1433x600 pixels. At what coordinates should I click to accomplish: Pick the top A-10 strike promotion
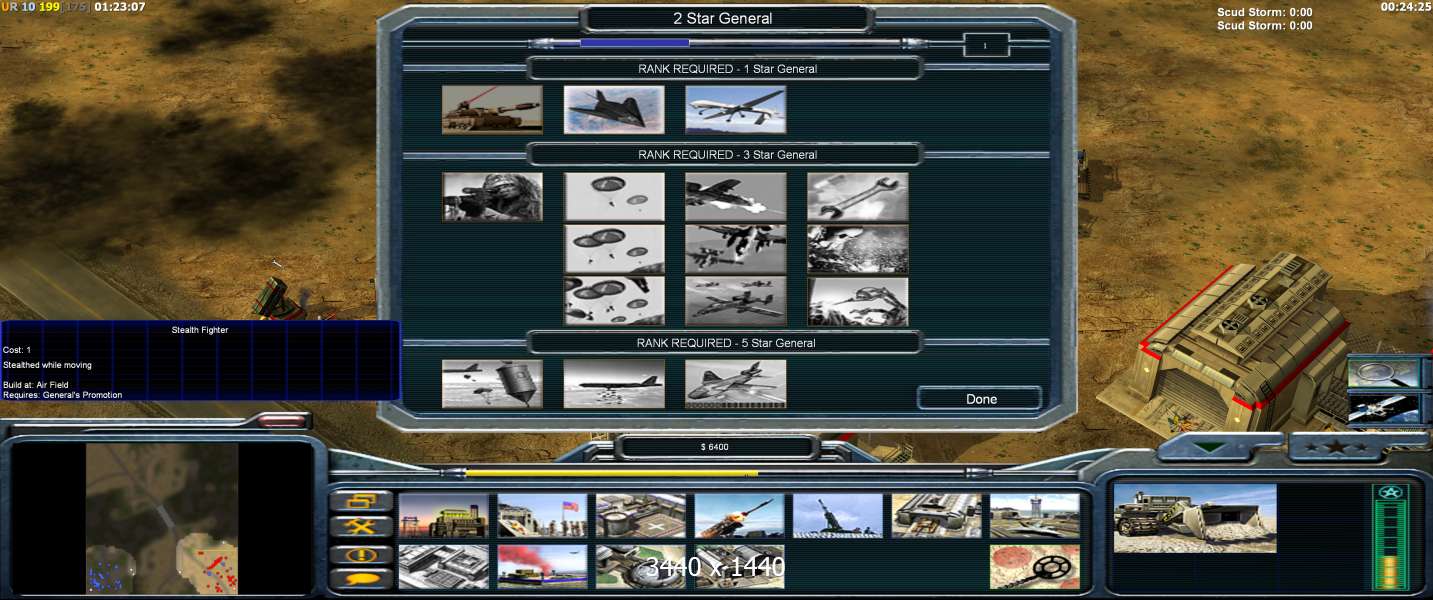[735, 197]
